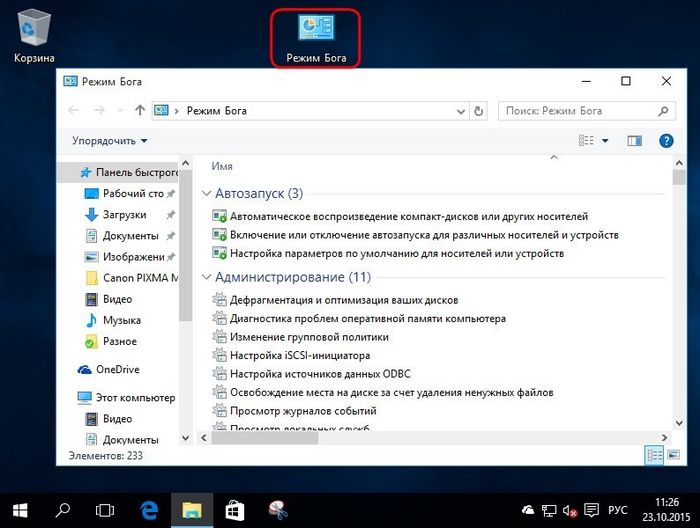Click the help question mark icon

[x=665, y=141]
